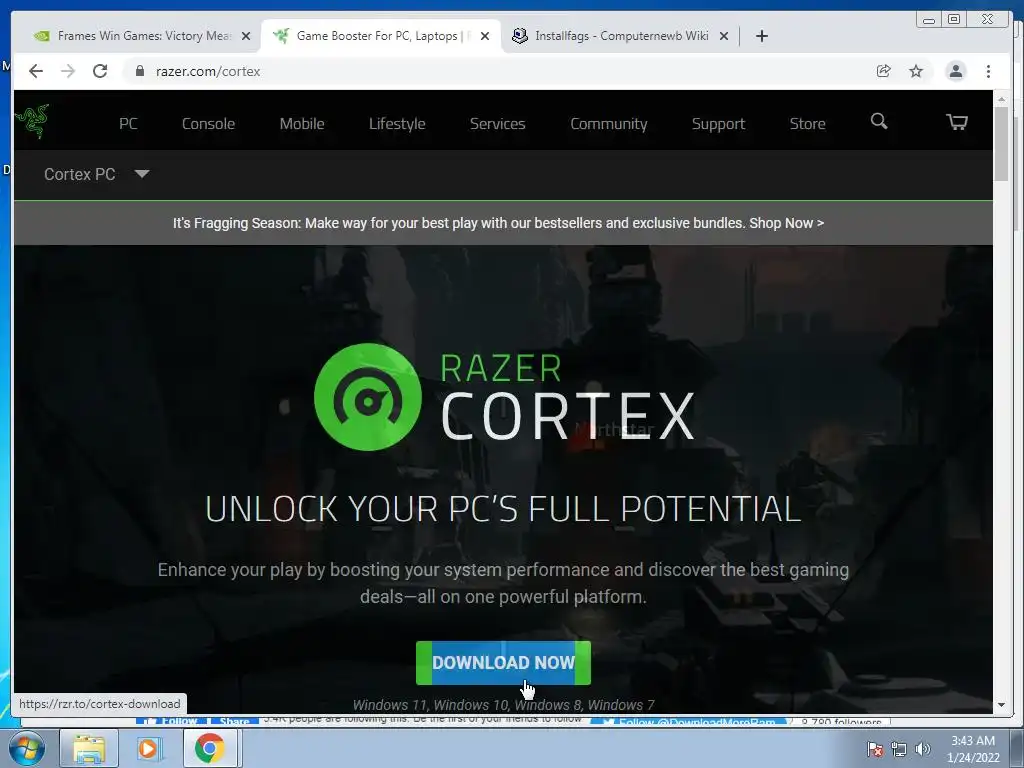Open the Mobile navigation menu
The width and height of the screenshot is (1024, 768).
point(302,123)
